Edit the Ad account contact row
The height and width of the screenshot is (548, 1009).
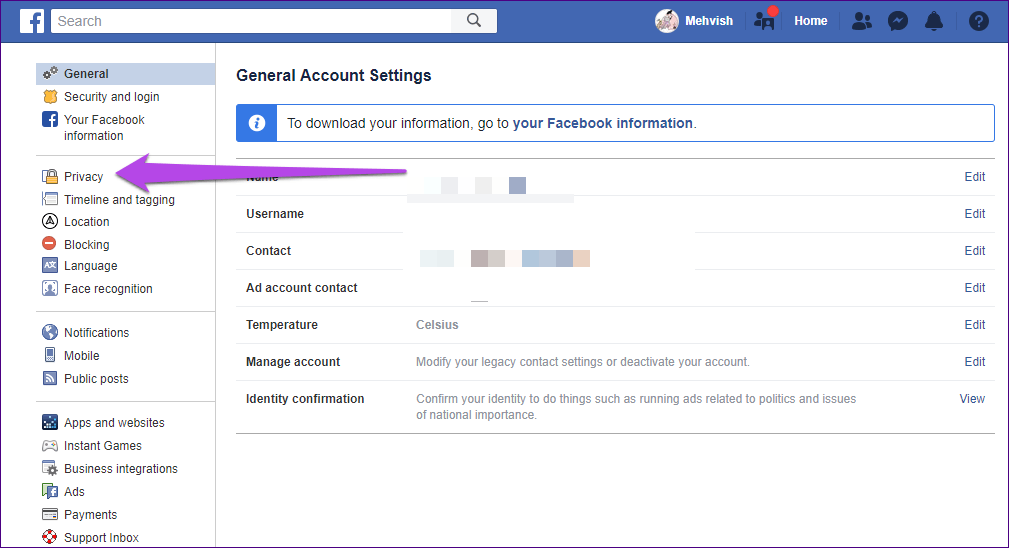click(974, 288)
